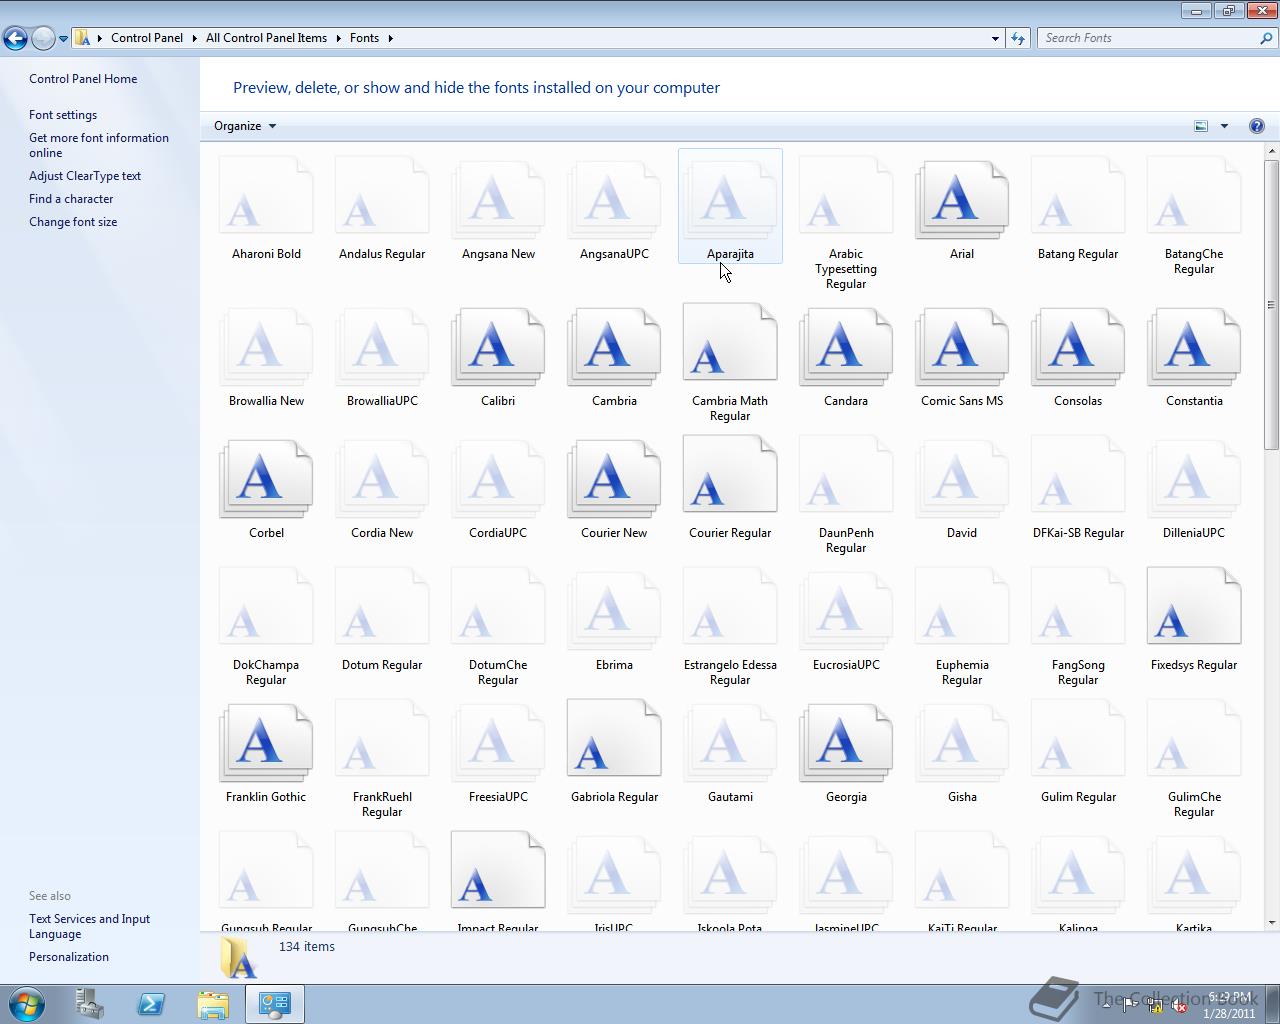Select the Franklin Gothic font icon
Image resolution: width=1280 pixels, height=1024 pixels.
pyautogui.click(x=266, y=742)
